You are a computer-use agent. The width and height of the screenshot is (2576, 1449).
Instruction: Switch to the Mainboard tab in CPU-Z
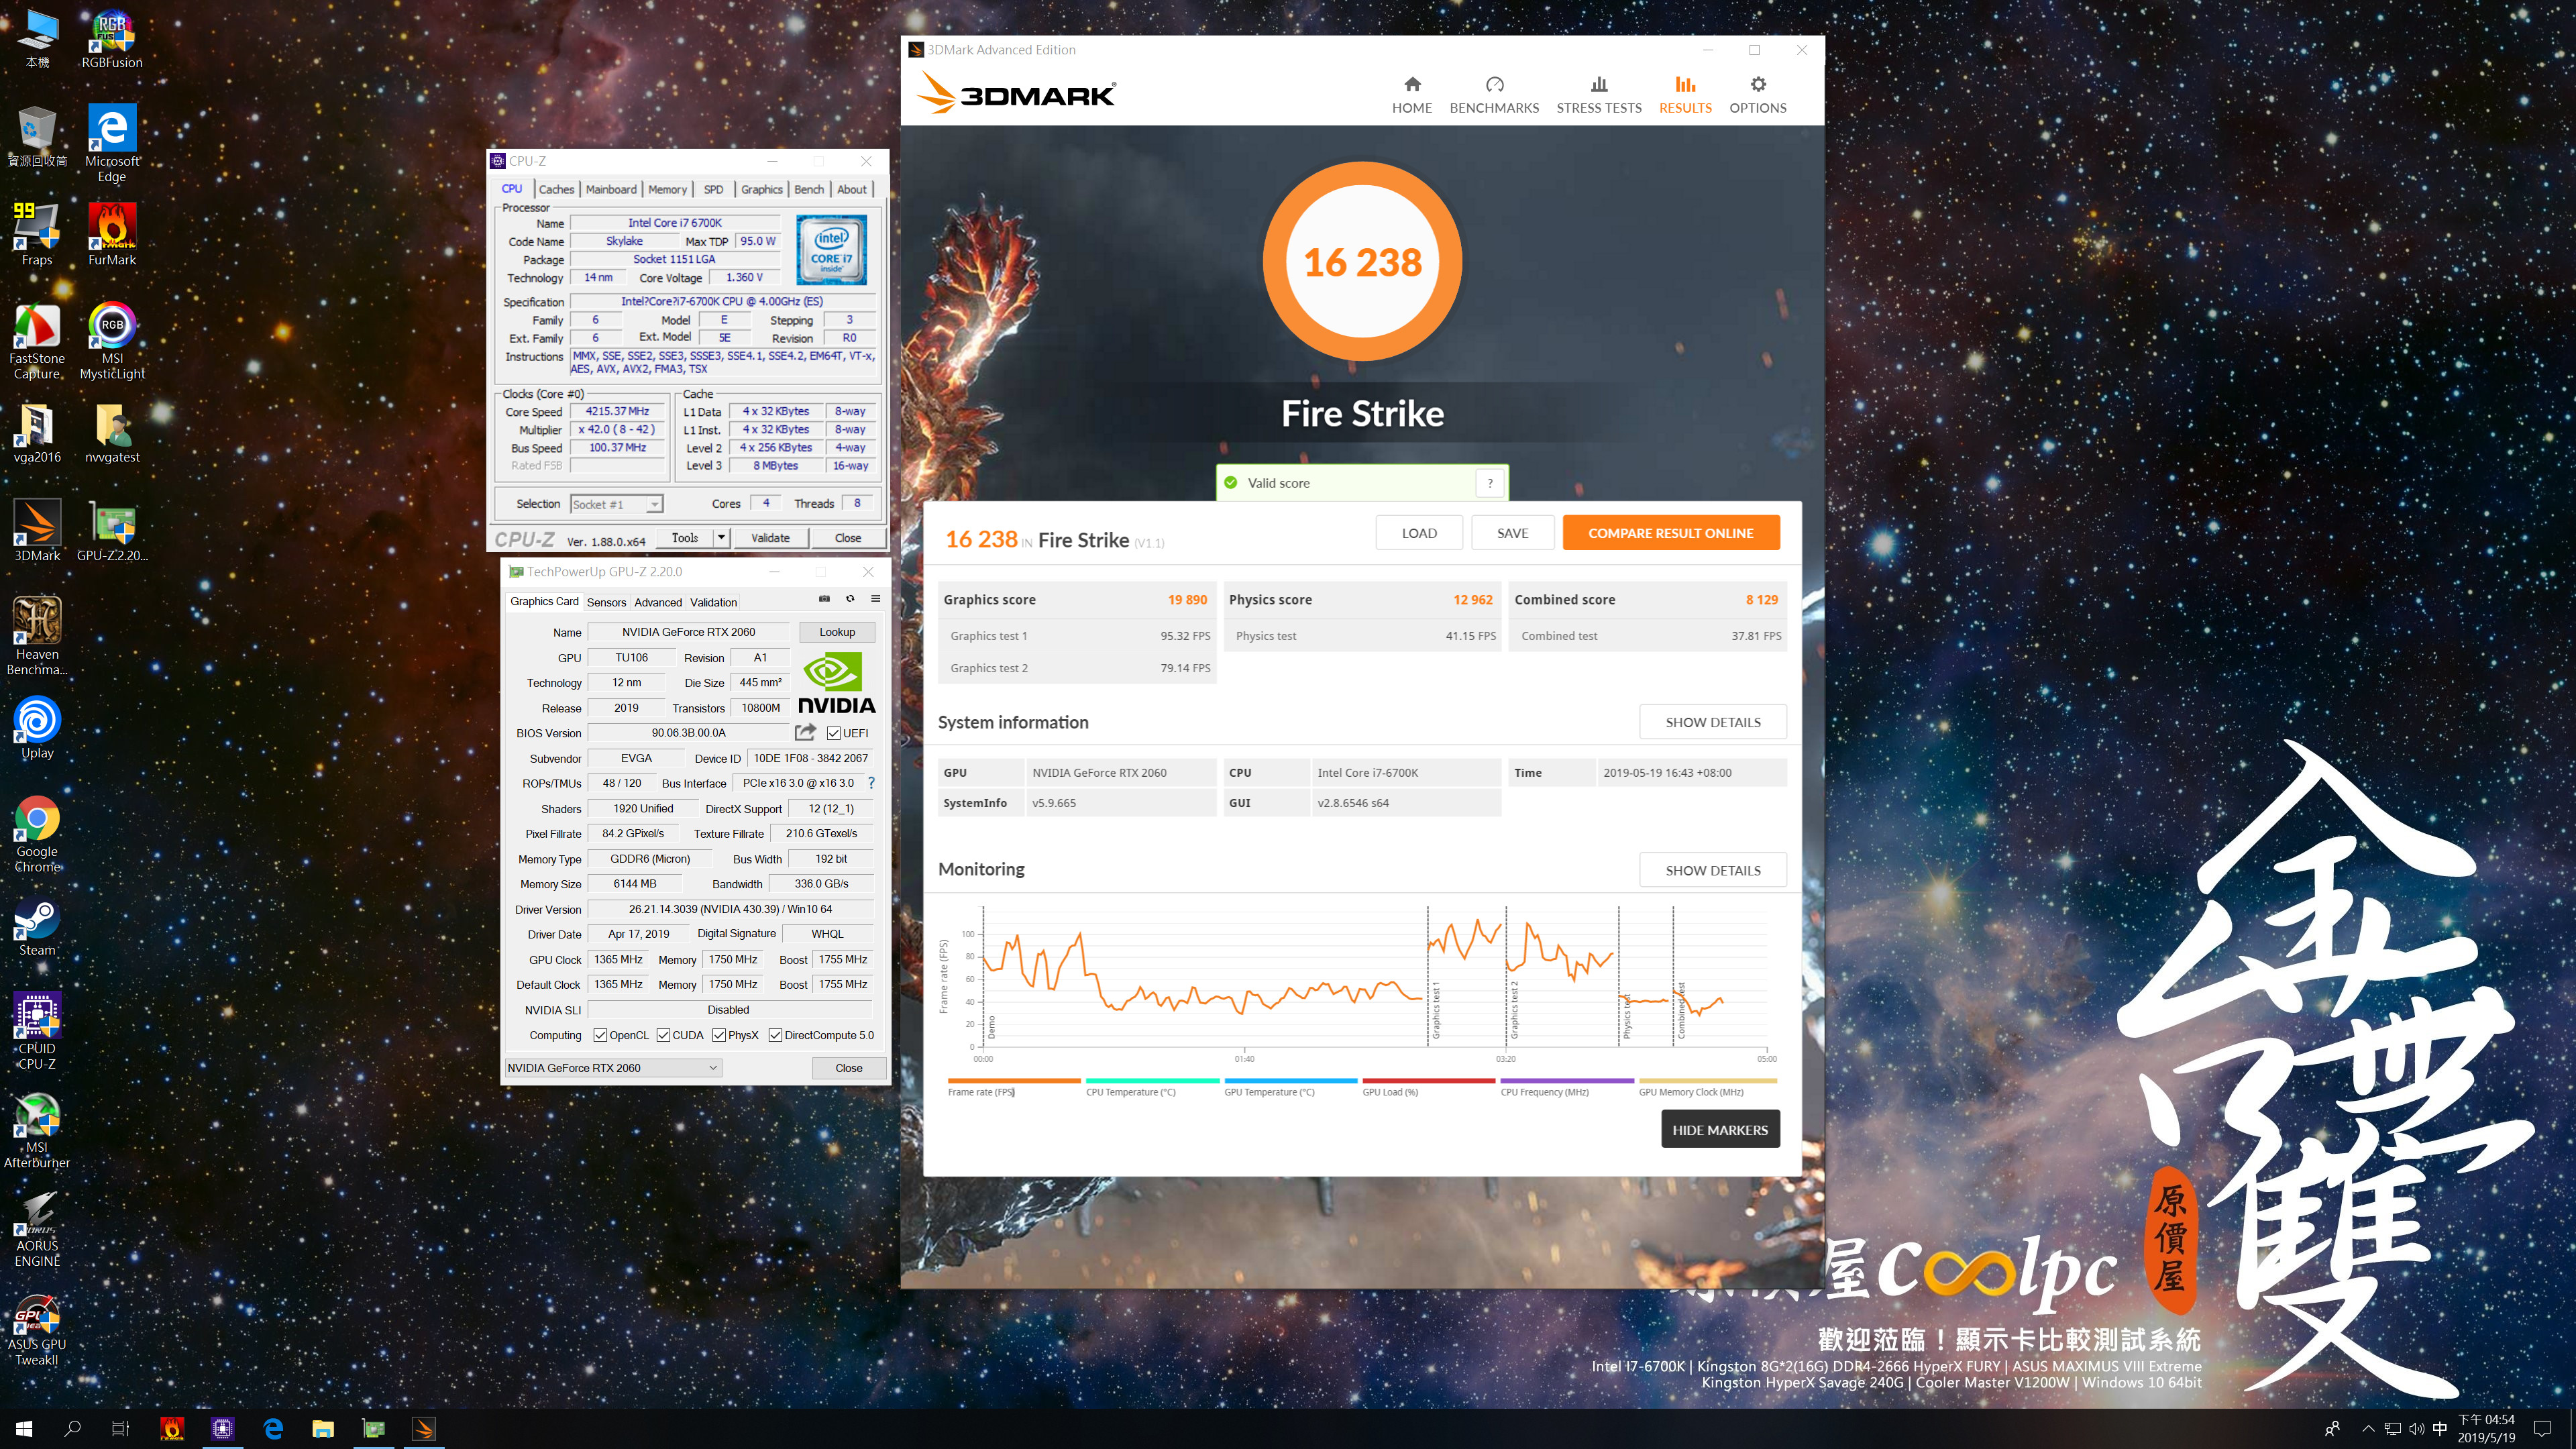click(x=611, y=189)
